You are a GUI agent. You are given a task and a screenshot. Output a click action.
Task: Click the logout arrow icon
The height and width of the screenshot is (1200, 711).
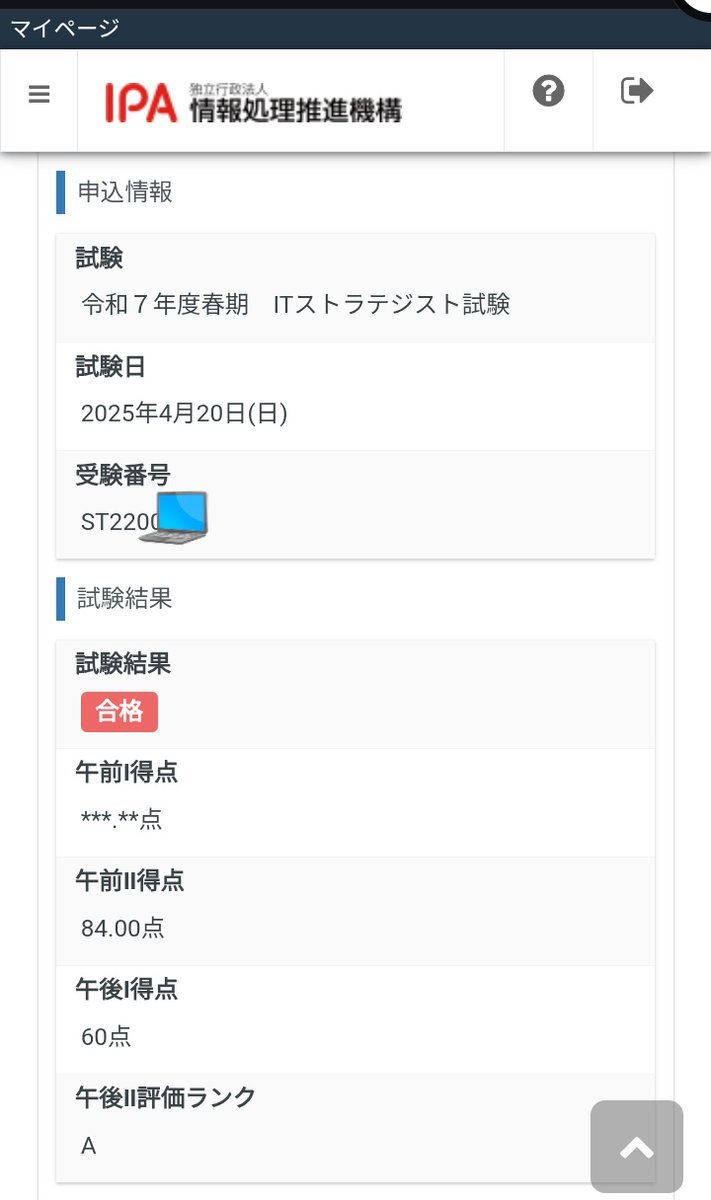click(637, 91)
